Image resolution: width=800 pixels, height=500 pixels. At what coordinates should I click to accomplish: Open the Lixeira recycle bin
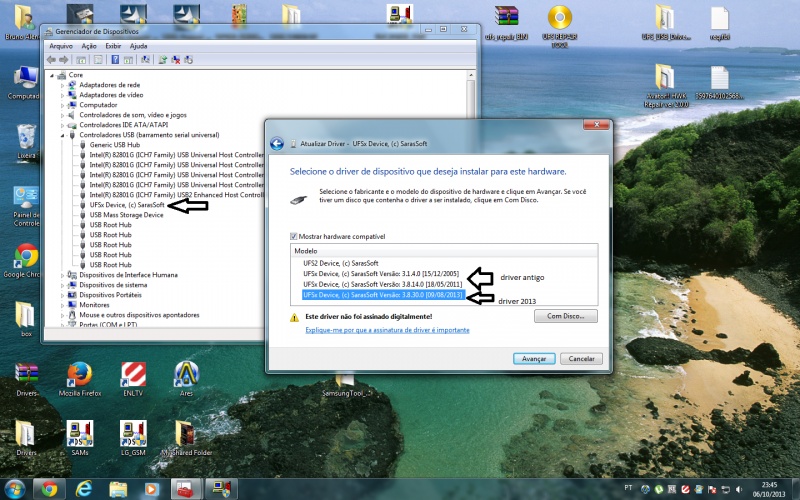pos(26,142)
